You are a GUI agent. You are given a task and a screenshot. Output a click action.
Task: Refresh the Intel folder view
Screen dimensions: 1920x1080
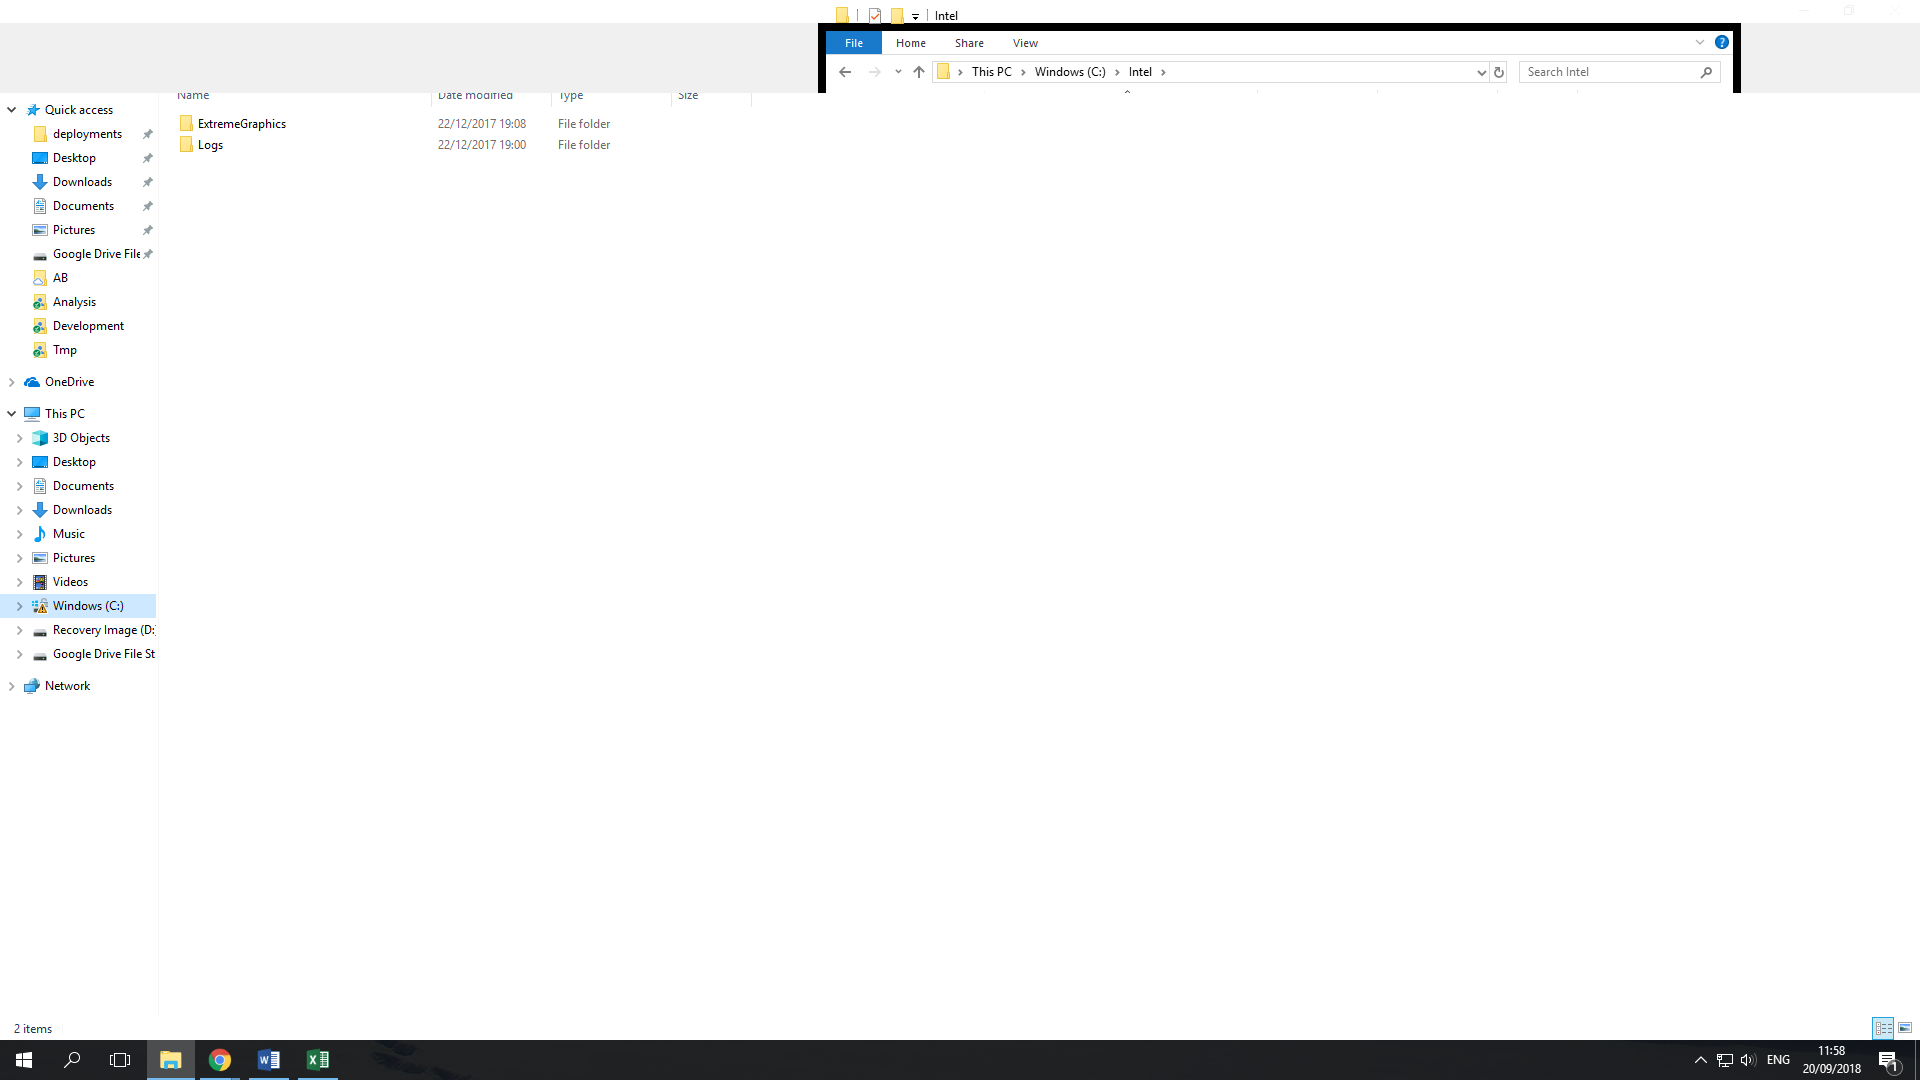pyautogui.click(x=1499, y=72)
